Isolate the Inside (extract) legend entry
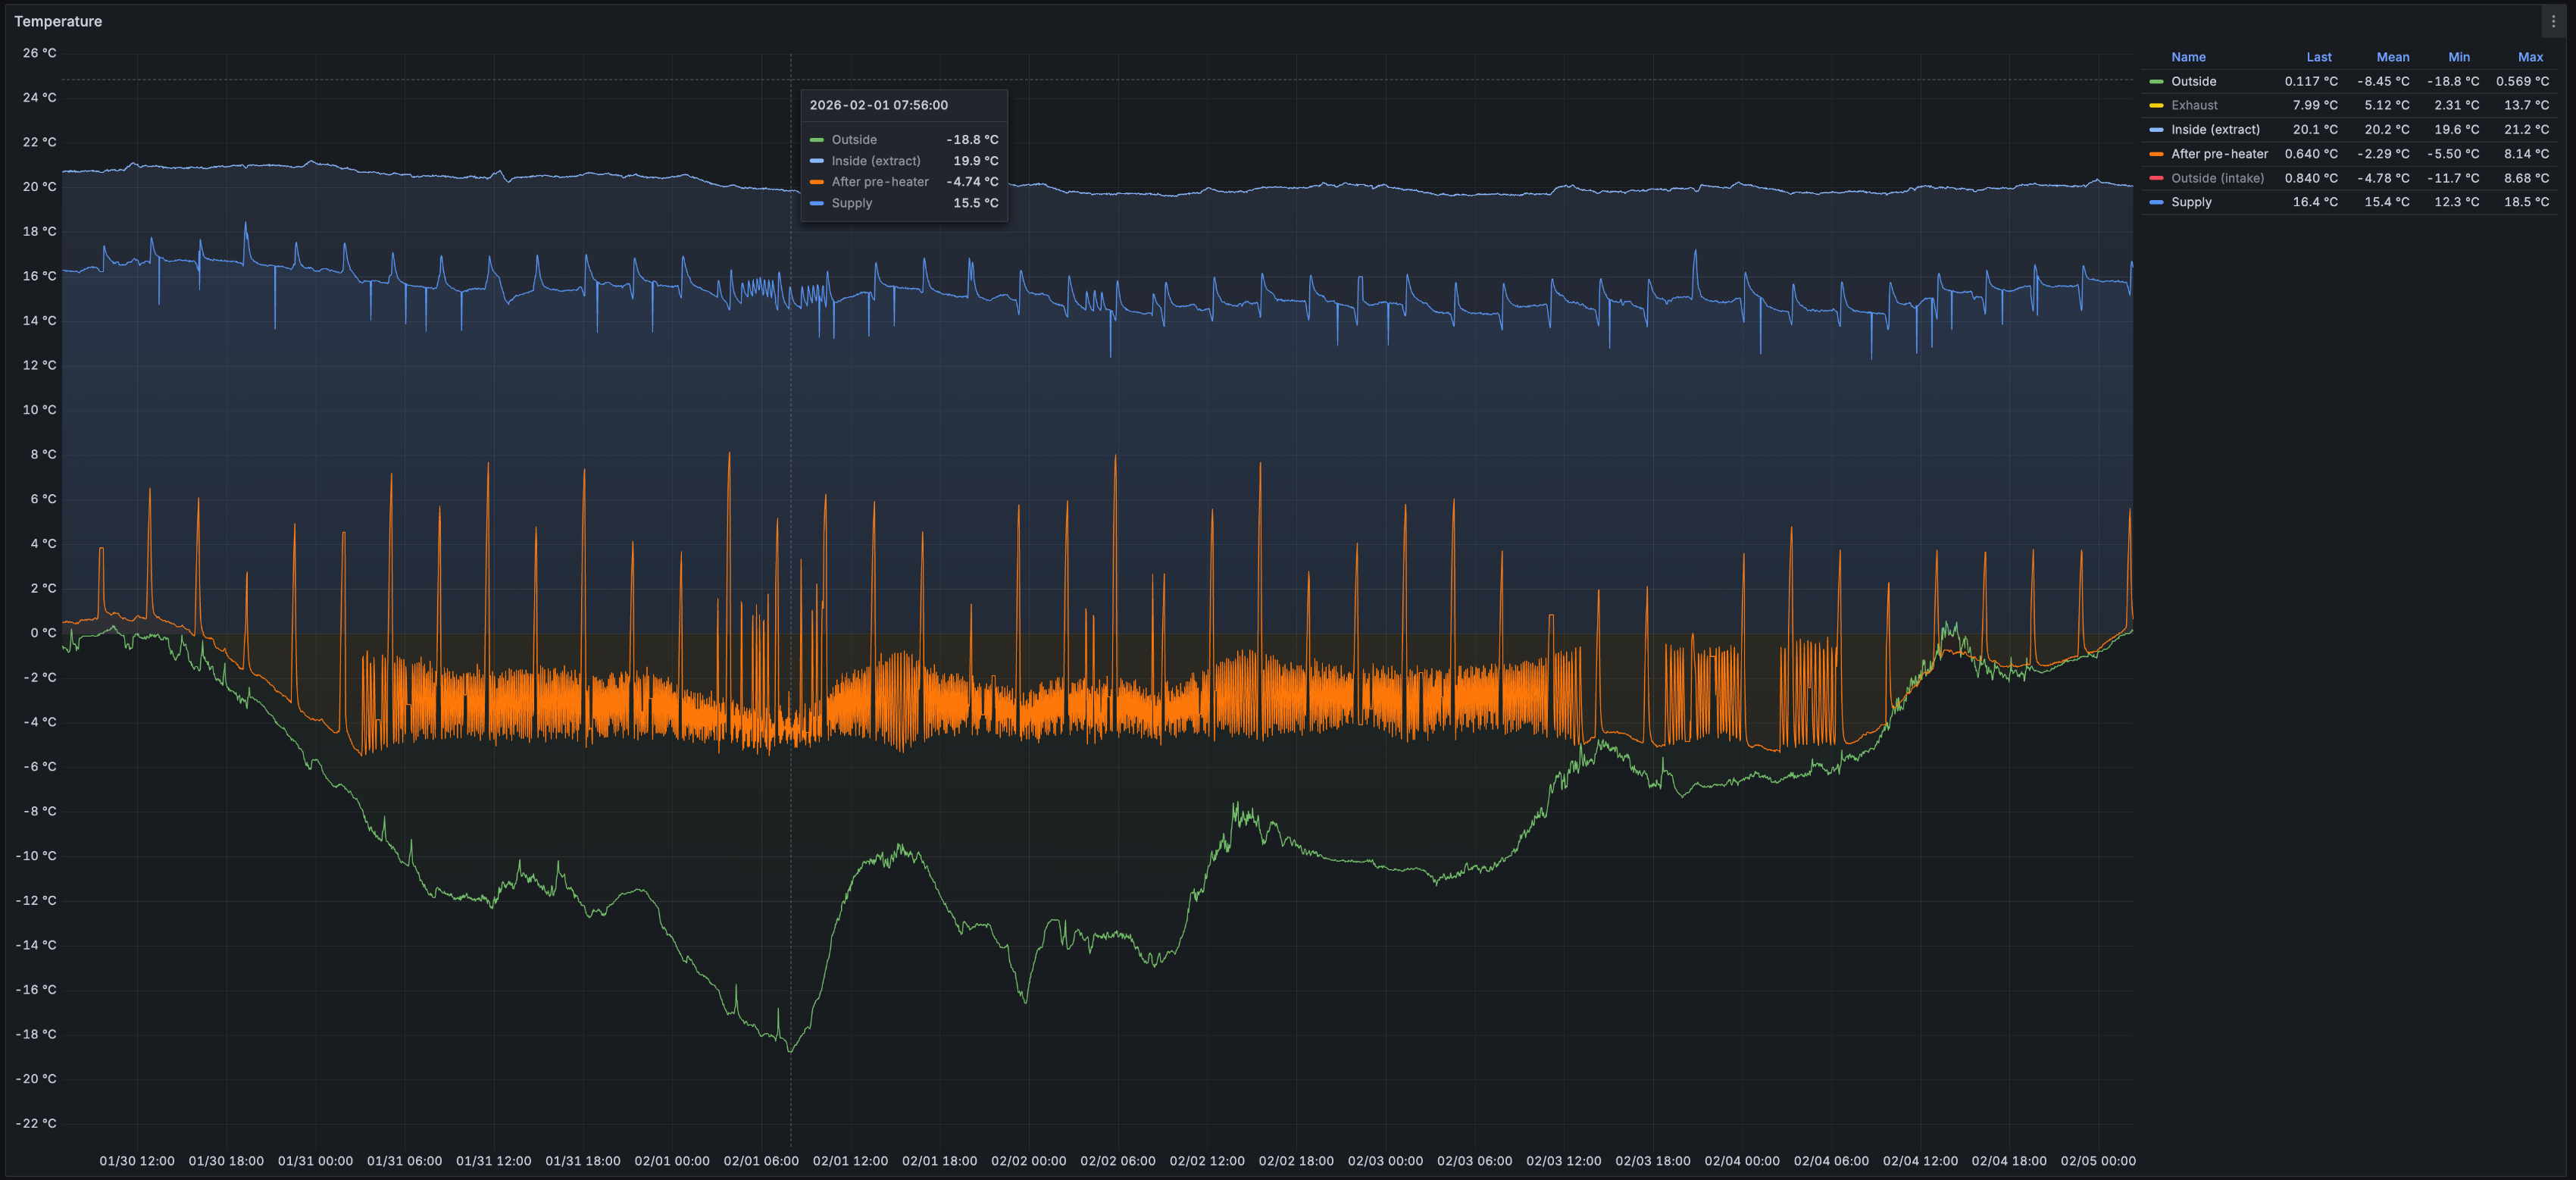Screen dimensions: 2576x1180 tap(2215, 130)
